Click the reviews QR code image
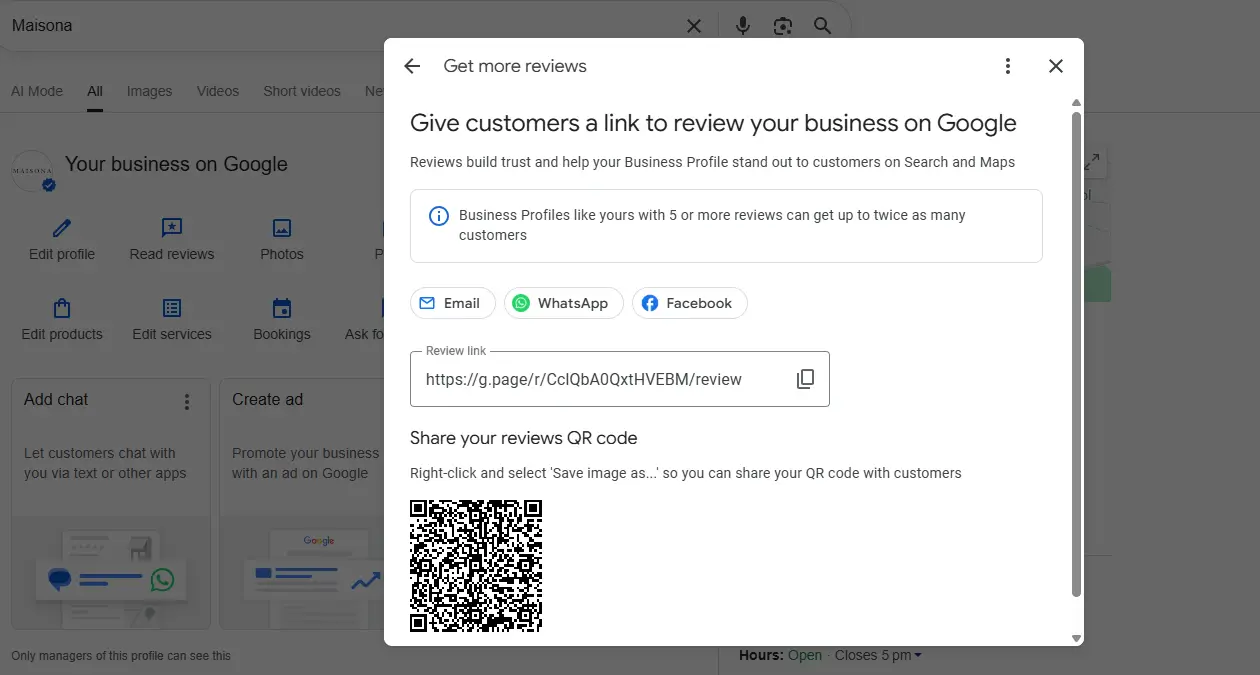The height and width of the screenshot is (675, 1260). (x=476, y=566)
